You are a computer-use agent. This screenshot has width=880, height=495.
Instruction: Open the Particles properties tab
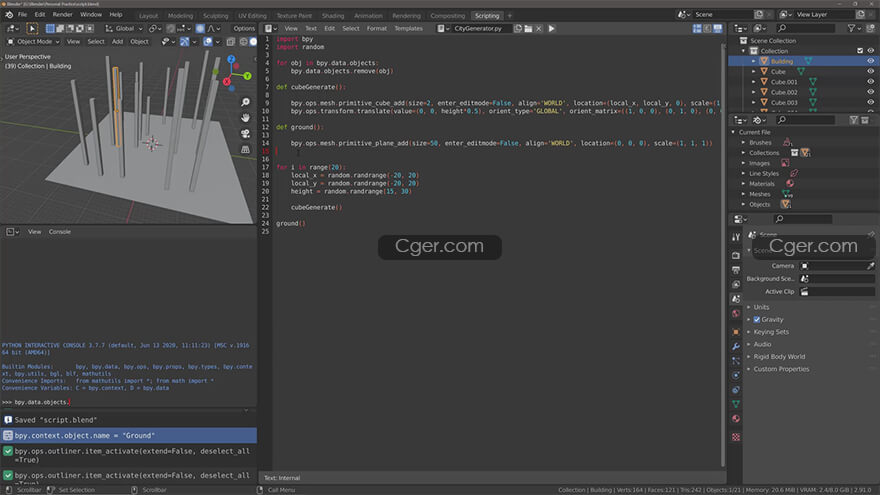(736, 361)
